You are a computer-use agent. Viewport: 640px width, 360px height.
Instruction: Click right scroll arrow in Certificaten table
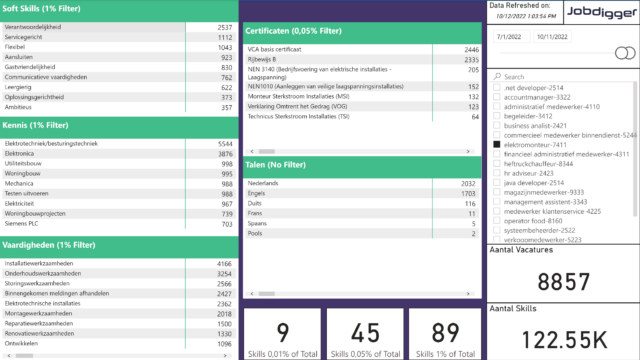468,151
